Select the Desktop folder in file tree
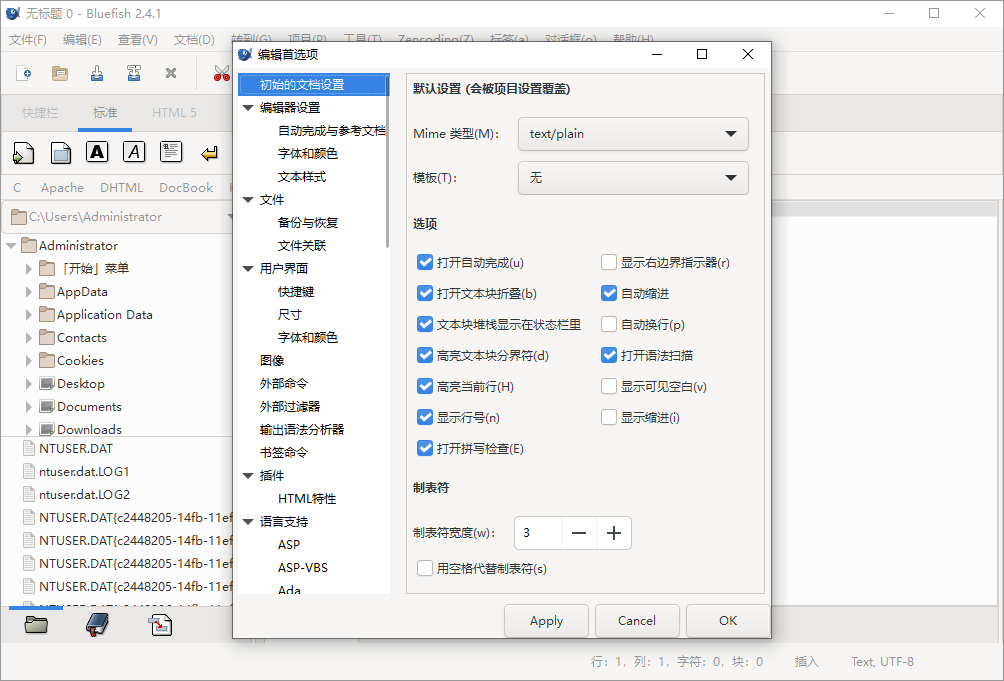 (x=81, y=383)
